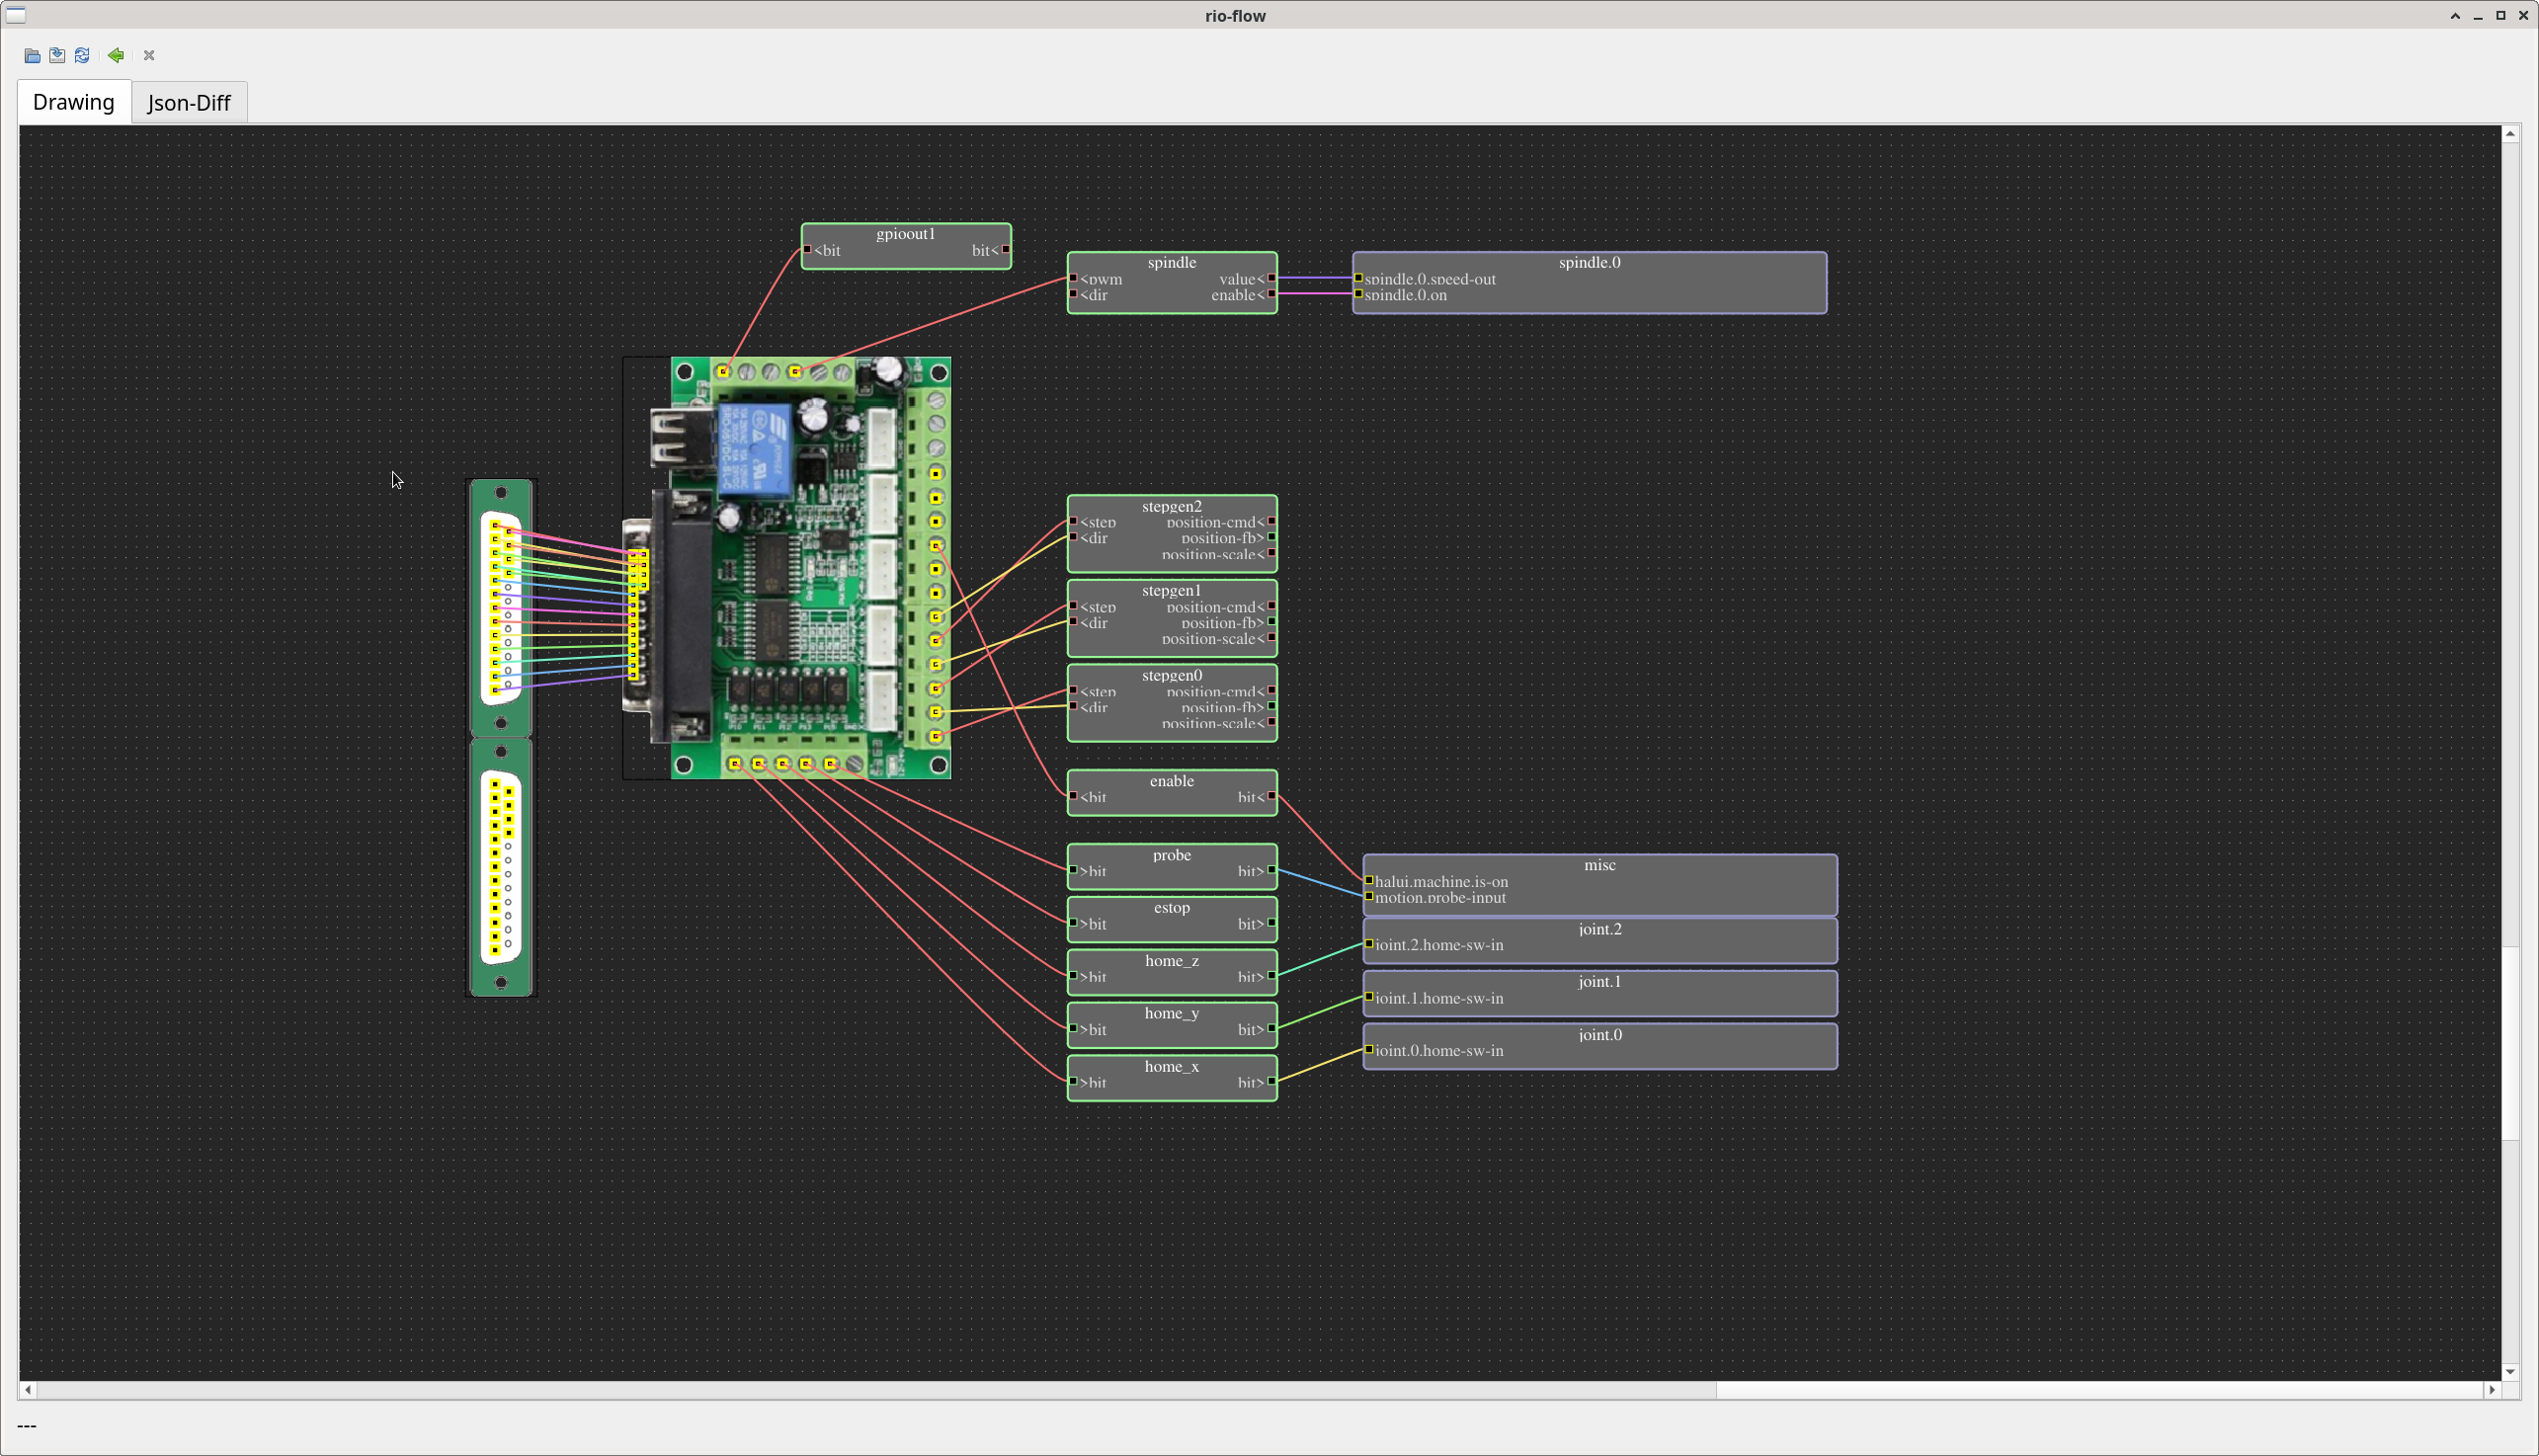Select the estop node block
The height and width of the screenshot is (1456, 2539).
click(1171, 908)
